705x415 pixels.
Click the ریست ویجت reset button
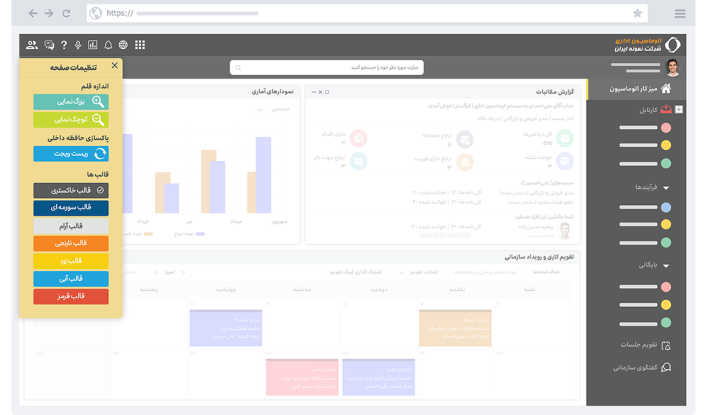(71, 154)
